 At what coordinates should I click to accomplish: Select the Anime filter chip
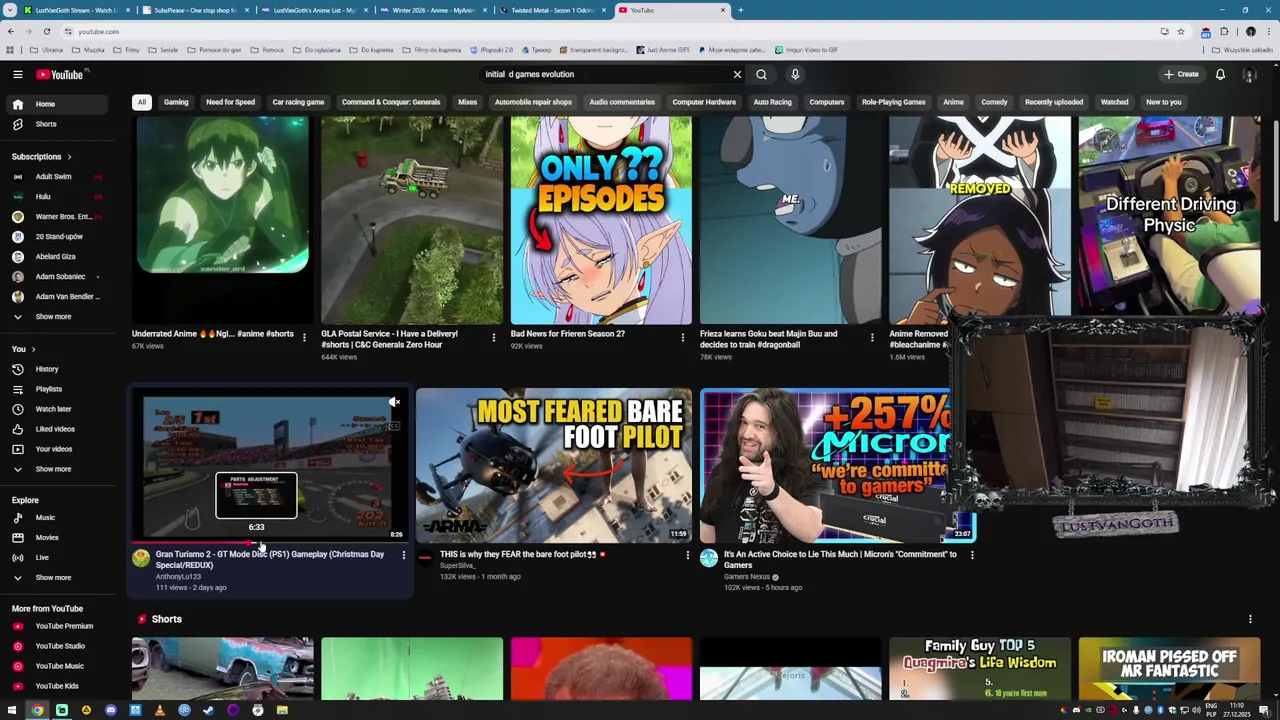point(953,102)
